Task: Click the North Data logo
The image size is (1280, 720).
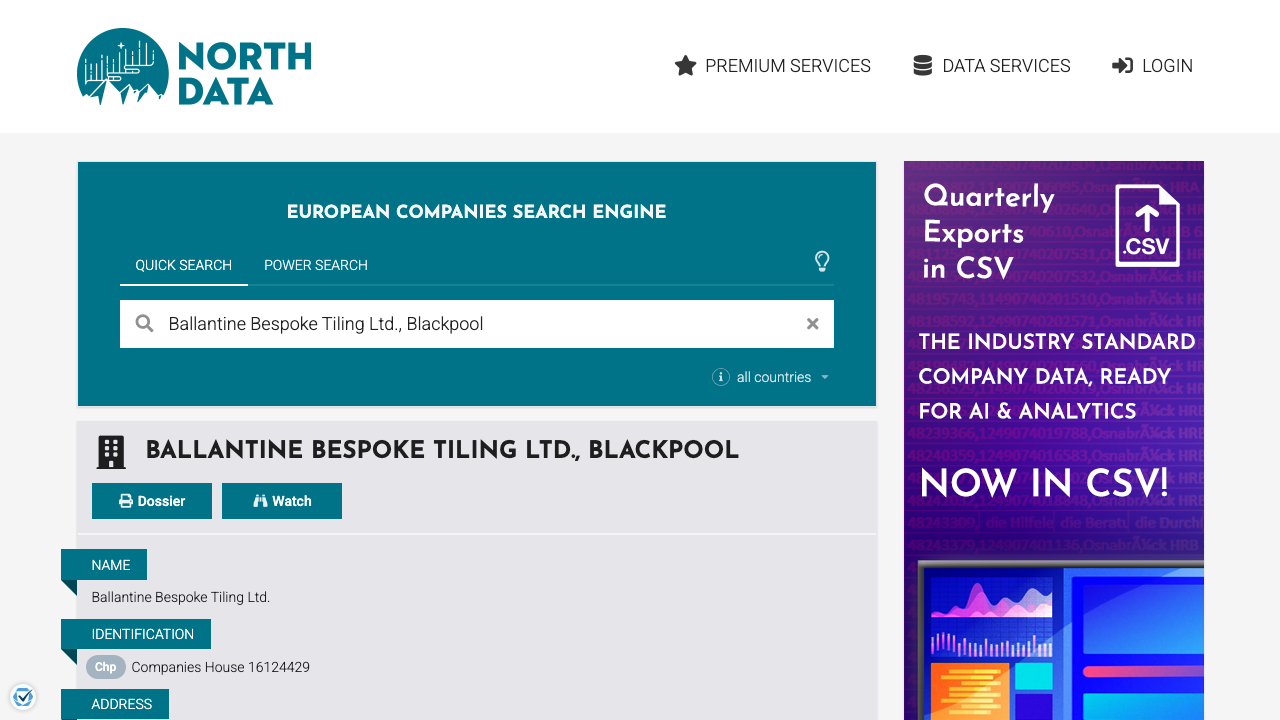Action: tap(194, 67)
